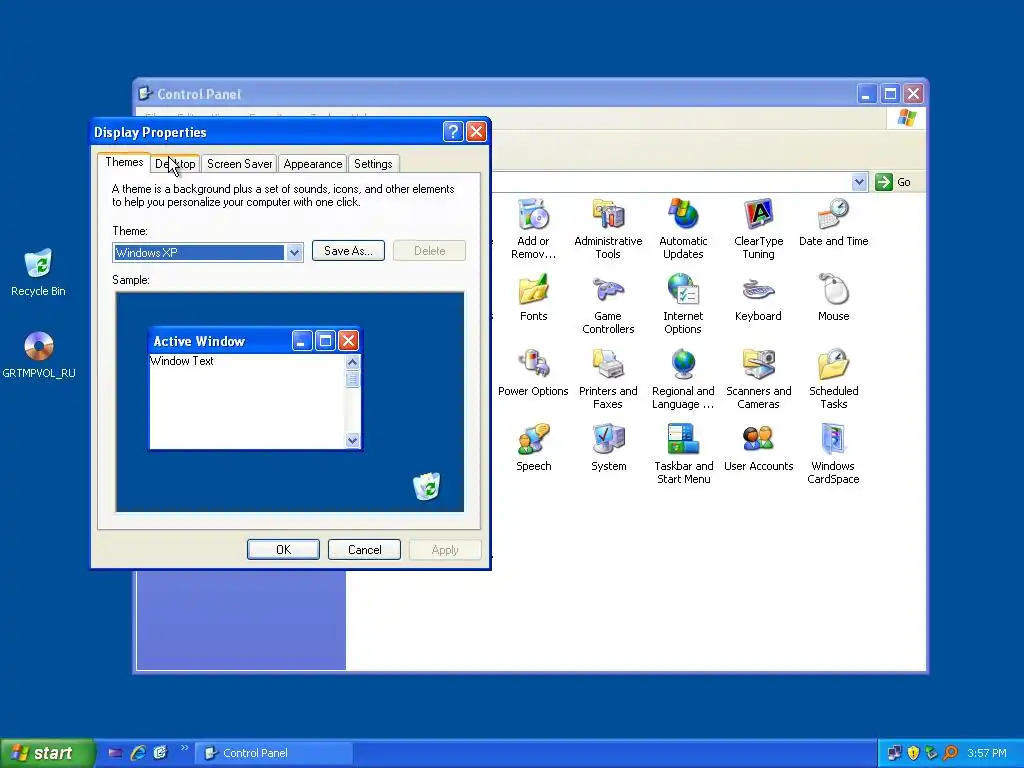Screen dimensions: 1024x768
Task: Open Taskbar and Start Menu icon
Action: point(683,440)
